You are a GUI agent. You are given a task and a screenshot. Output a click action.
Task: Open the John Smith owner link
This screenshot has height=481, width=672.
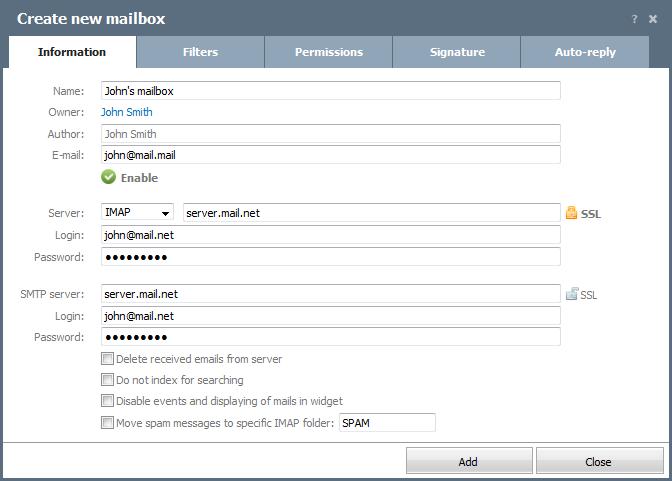pyautogui.click(x=127, y=112)
